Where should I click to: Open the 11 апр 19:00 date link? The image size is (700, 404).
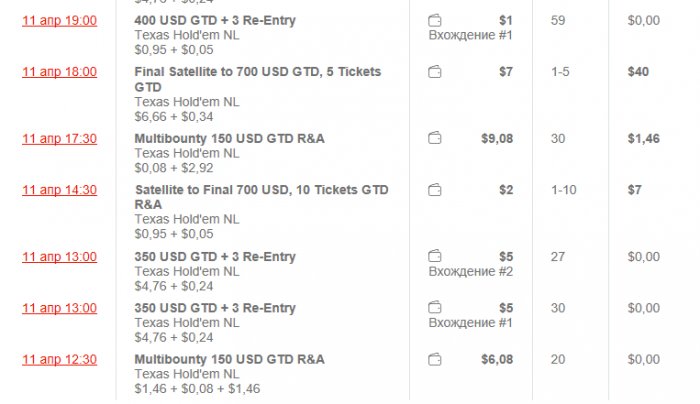pyautogui.click(x=59, y=21)
